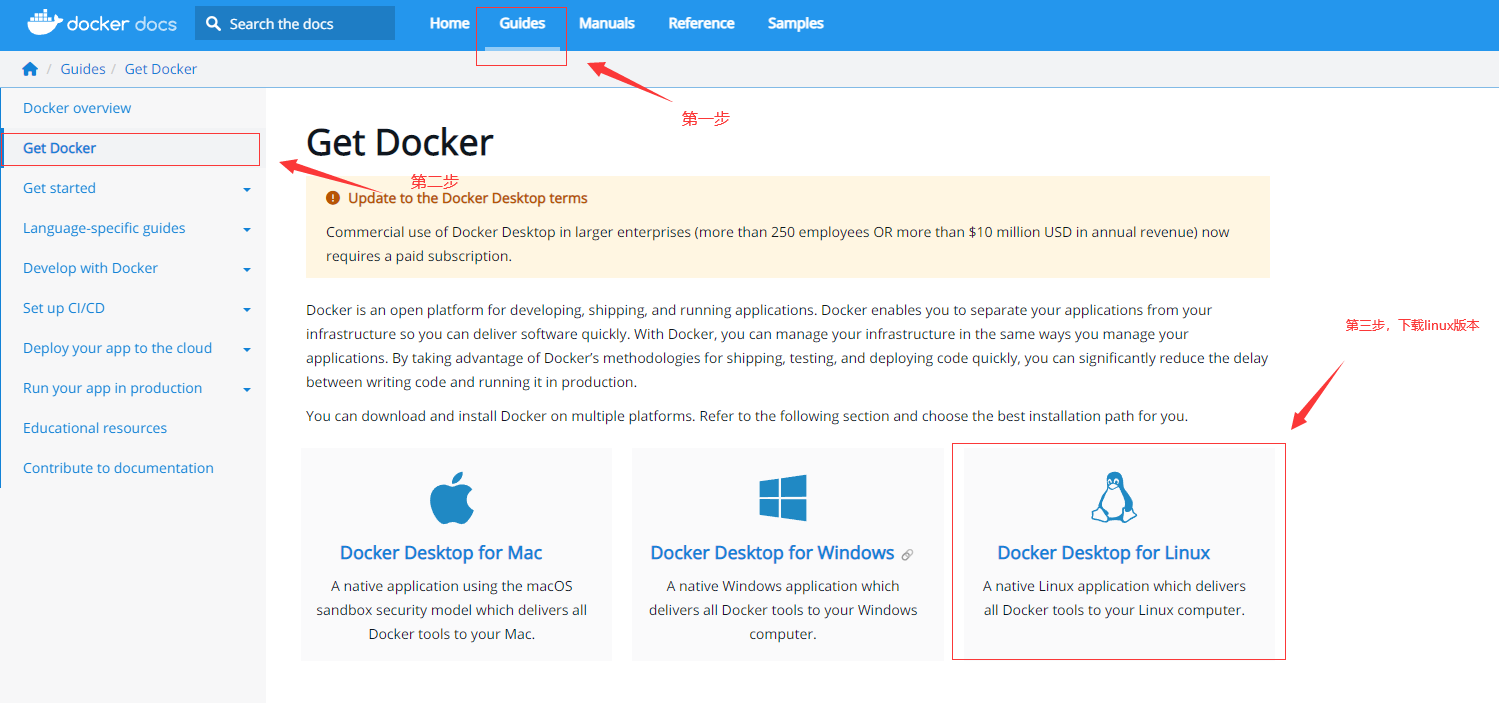
Task: Click the macOS sandbox description text
Action: click(x=452, y=610)
